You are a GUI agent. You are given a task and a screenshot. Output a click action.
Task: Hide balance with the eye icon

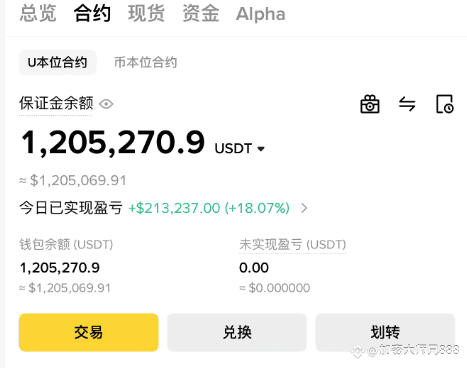point(106,104)
